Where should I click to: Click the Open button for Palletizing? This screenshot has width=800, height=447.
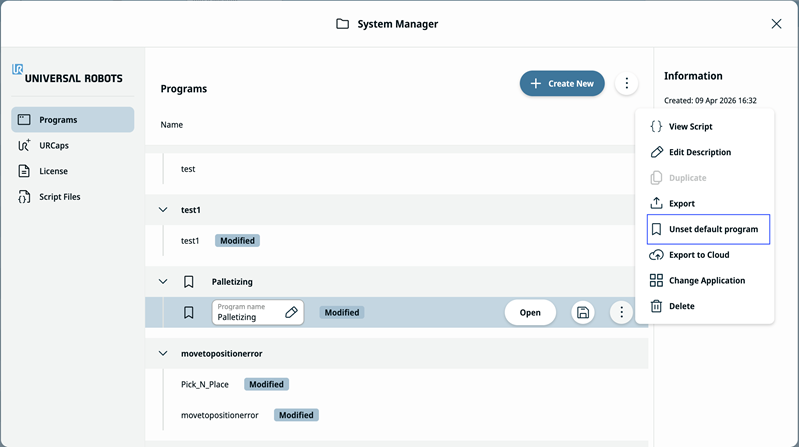[530, 312]
